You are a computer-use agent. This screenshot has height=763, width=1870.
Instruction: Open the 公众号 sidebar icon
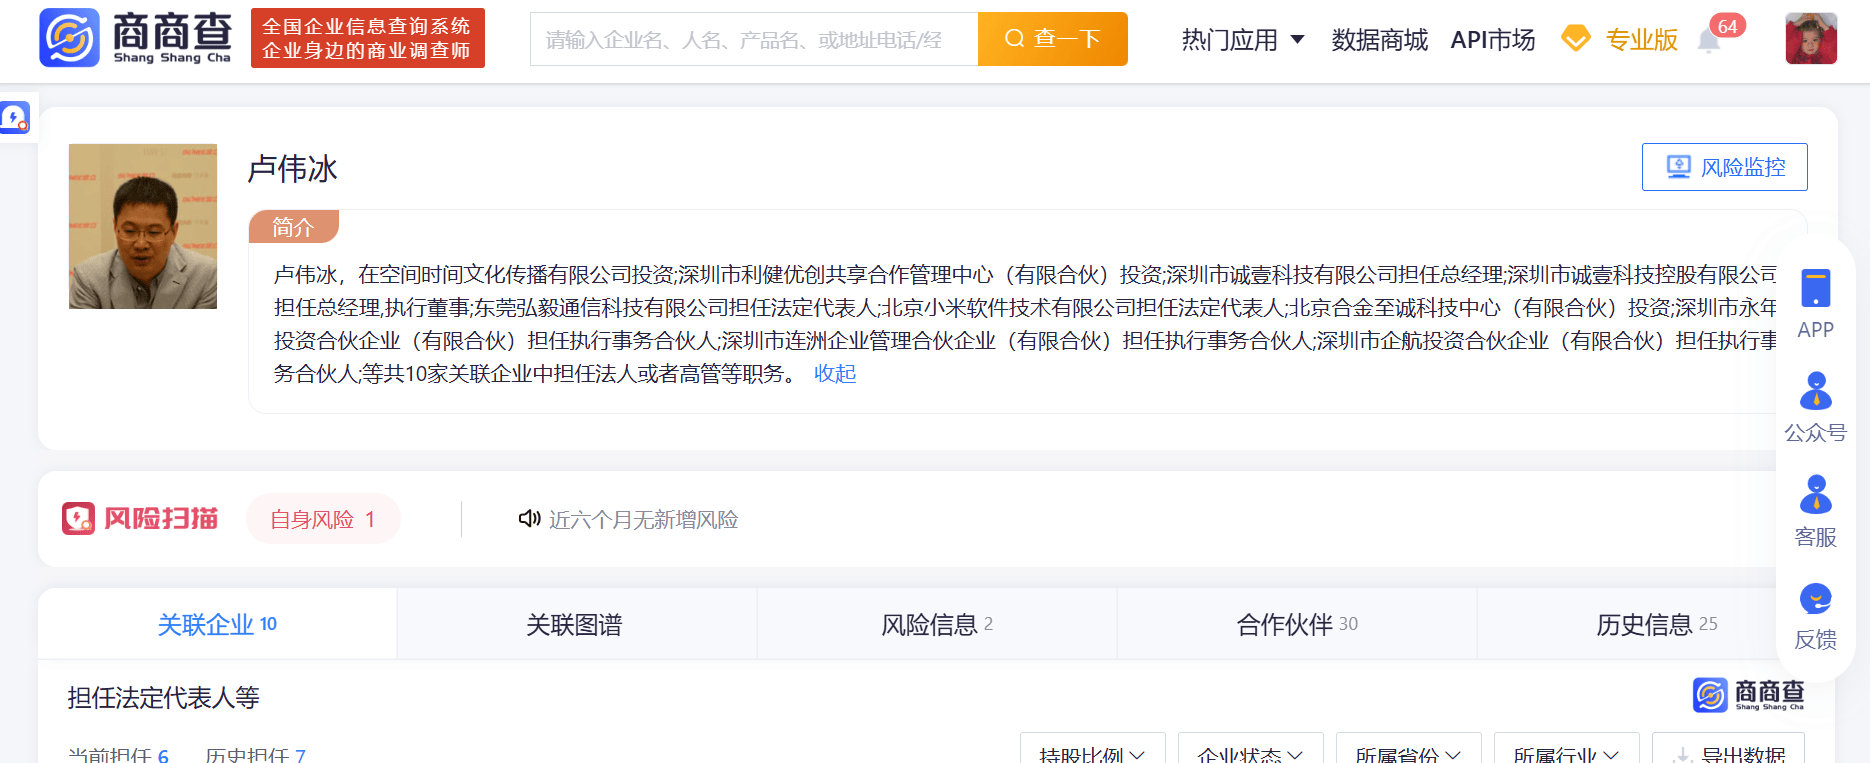point(1815,391)
